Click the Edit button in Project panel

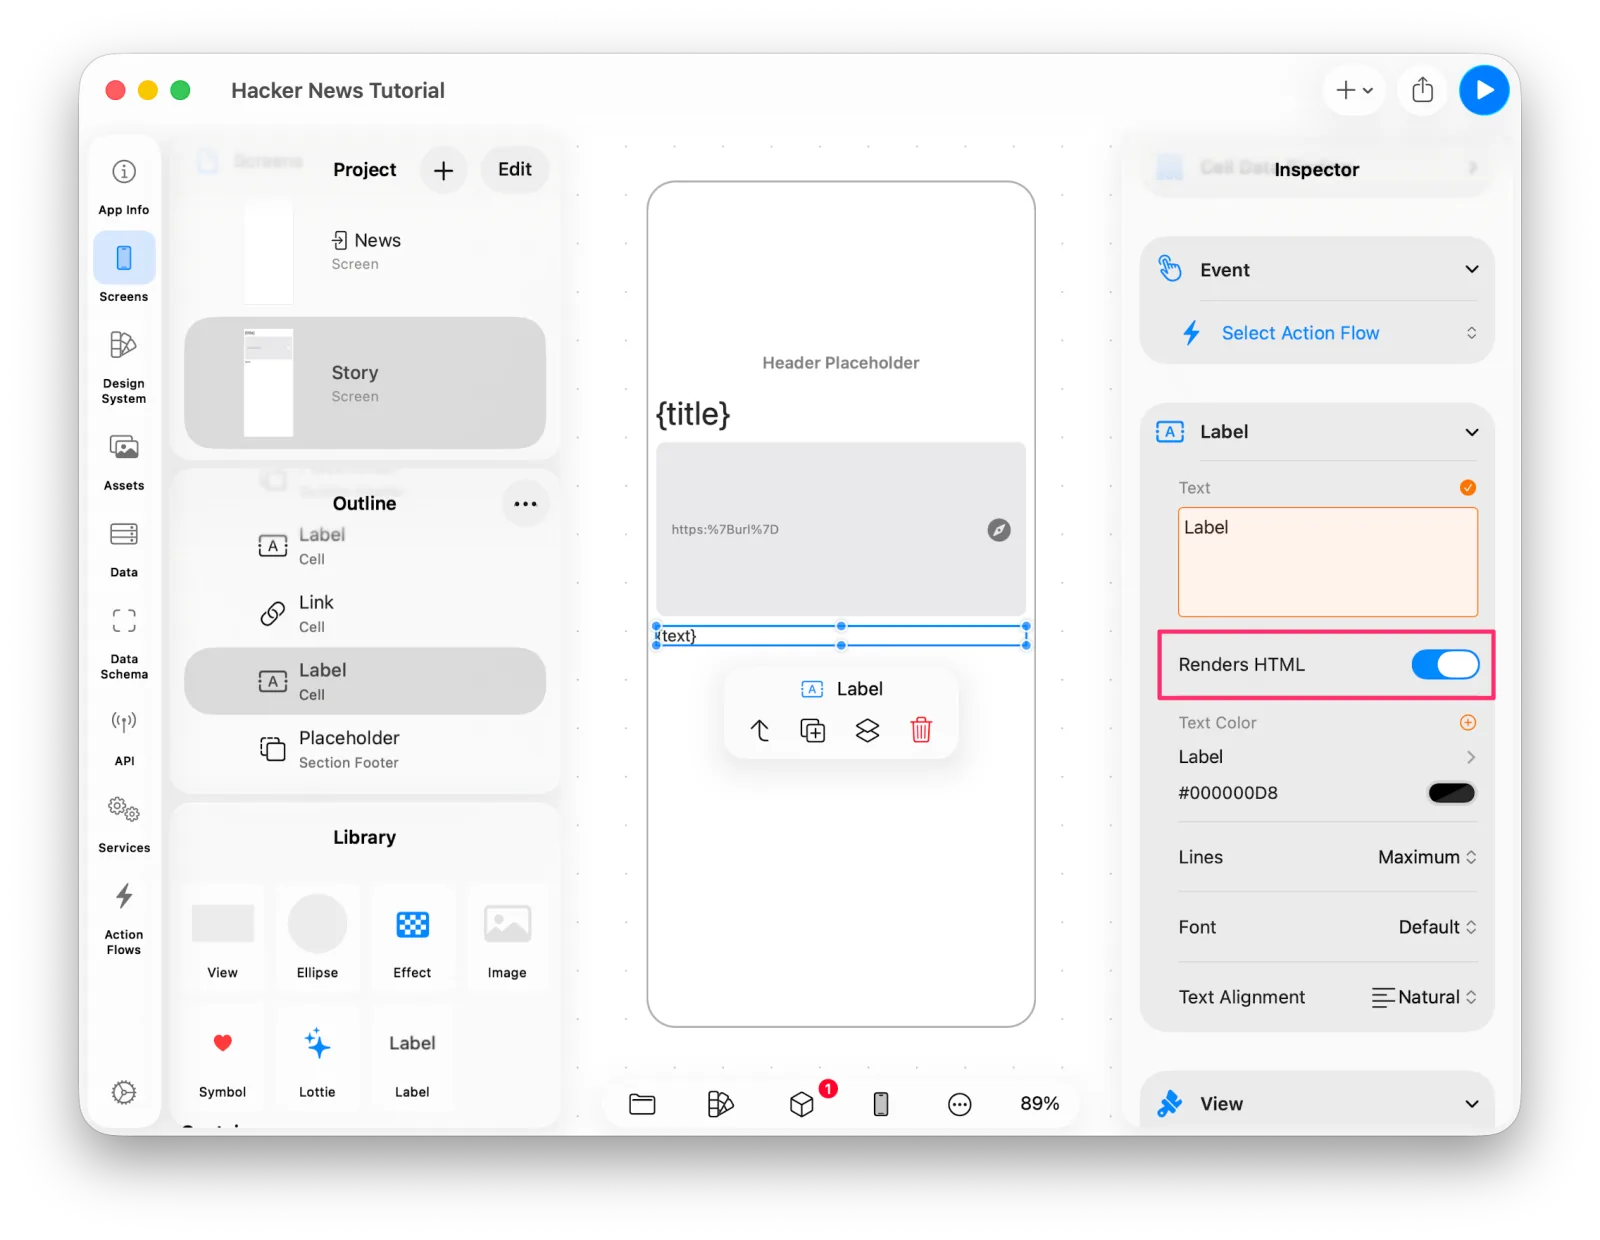[x=514, y=170]
